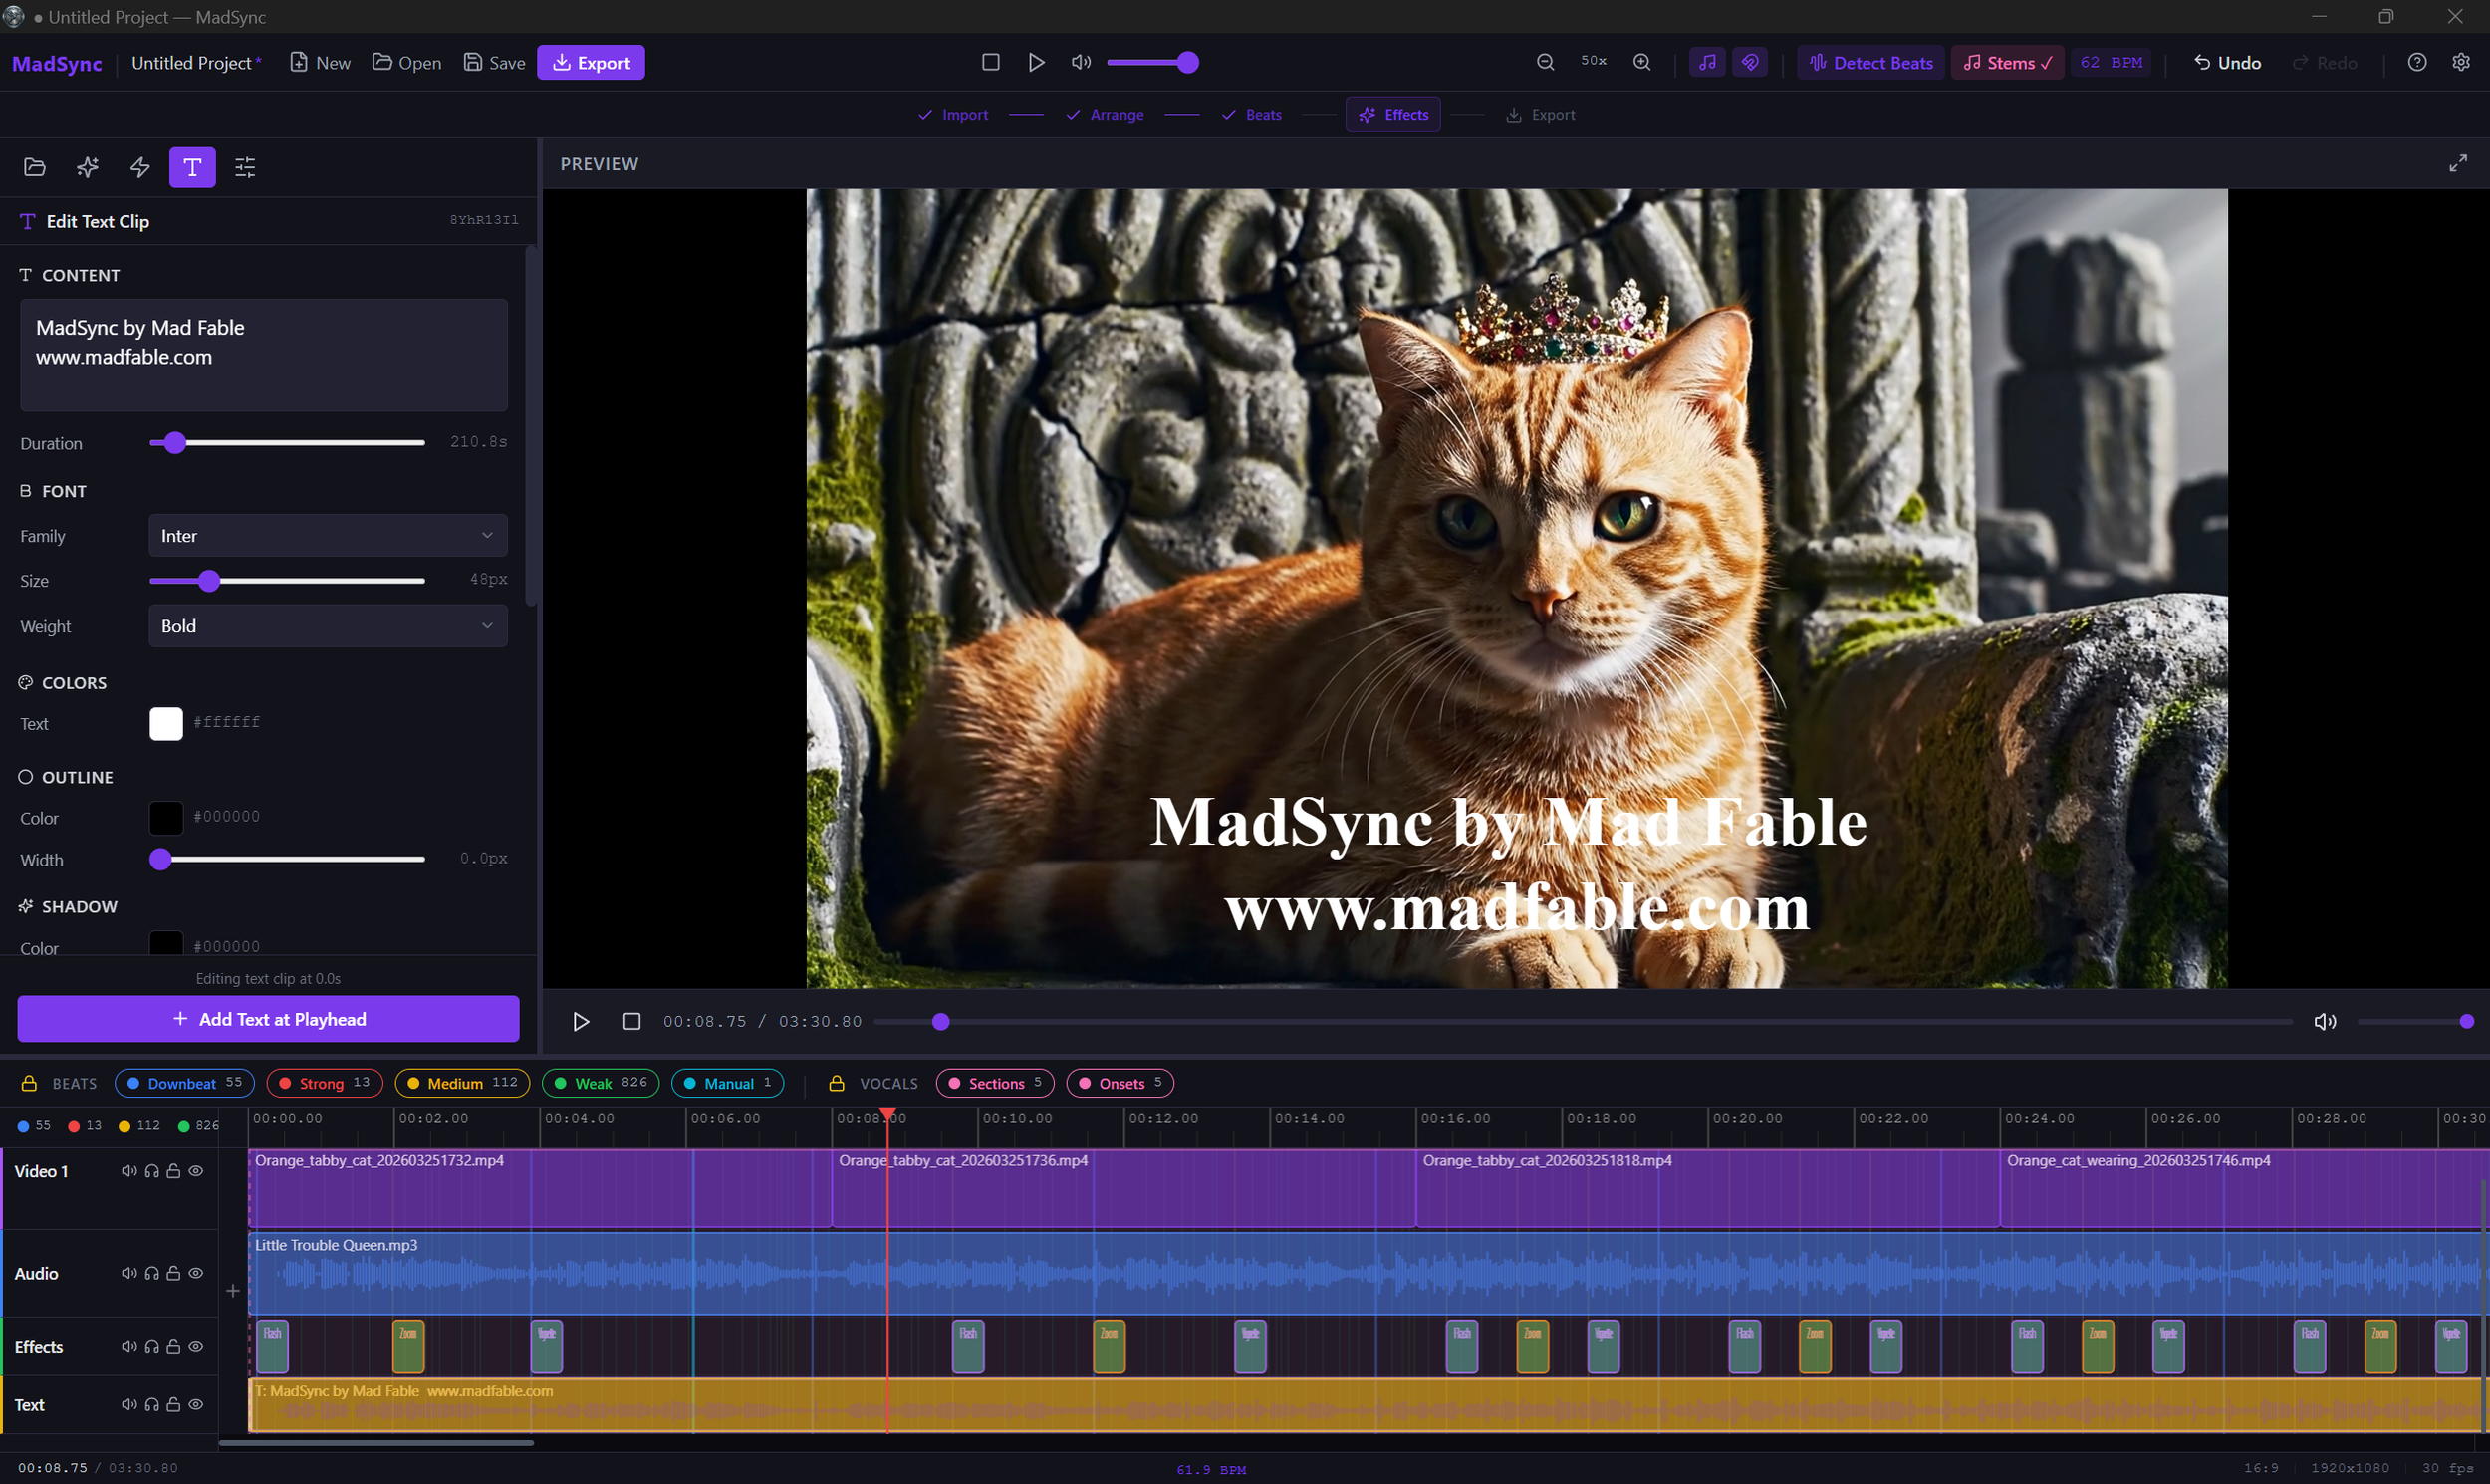Viewport: 2490px width, 1484px height.
Task: Go to the Import workflow step
Action: click(x=953, y=114)
